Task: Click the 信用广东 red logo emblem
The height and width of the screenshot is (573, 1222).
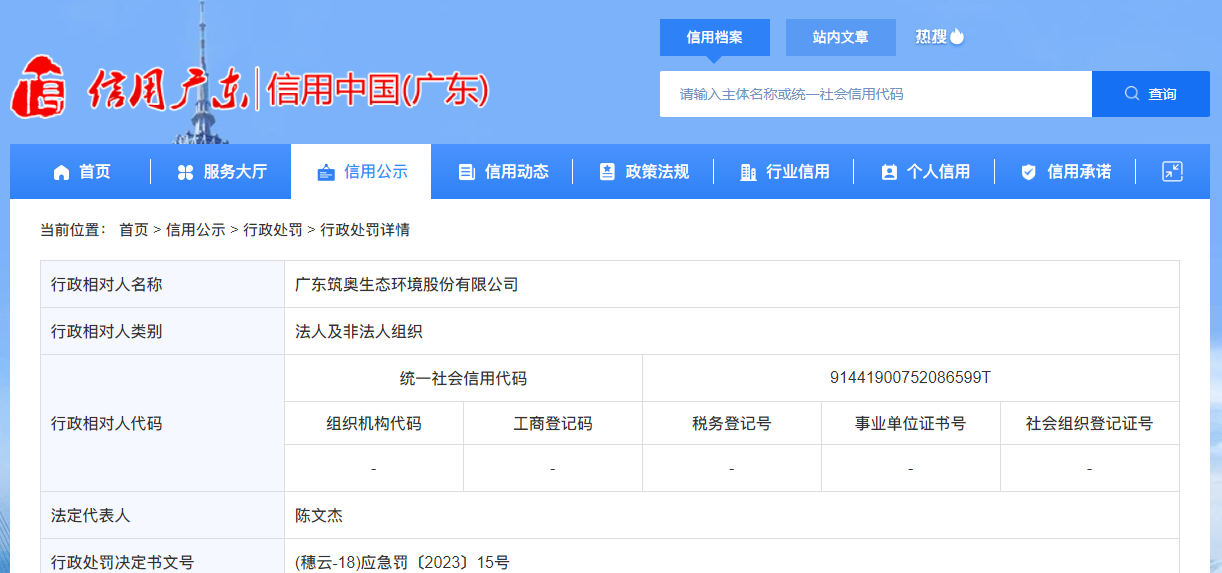Action: pyautogui.click(x=38, y=87)
